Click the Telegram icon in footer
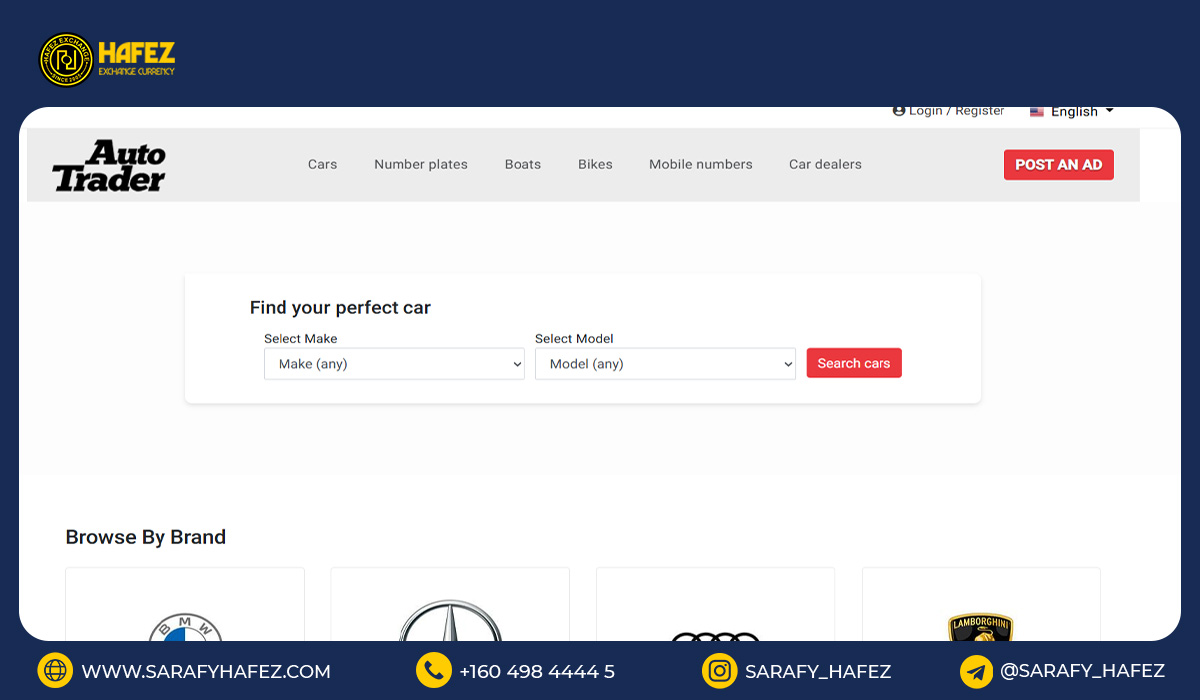 [976, 671]
